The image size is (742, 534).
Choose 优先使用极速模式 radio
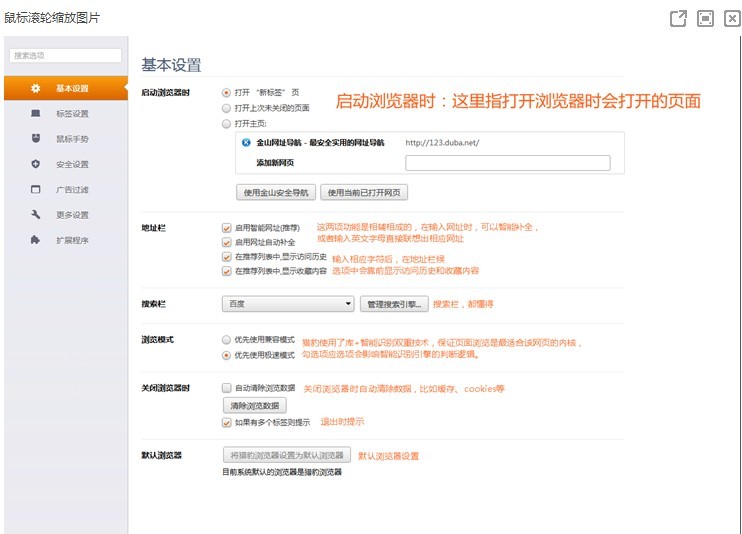[x=226, y=355]
